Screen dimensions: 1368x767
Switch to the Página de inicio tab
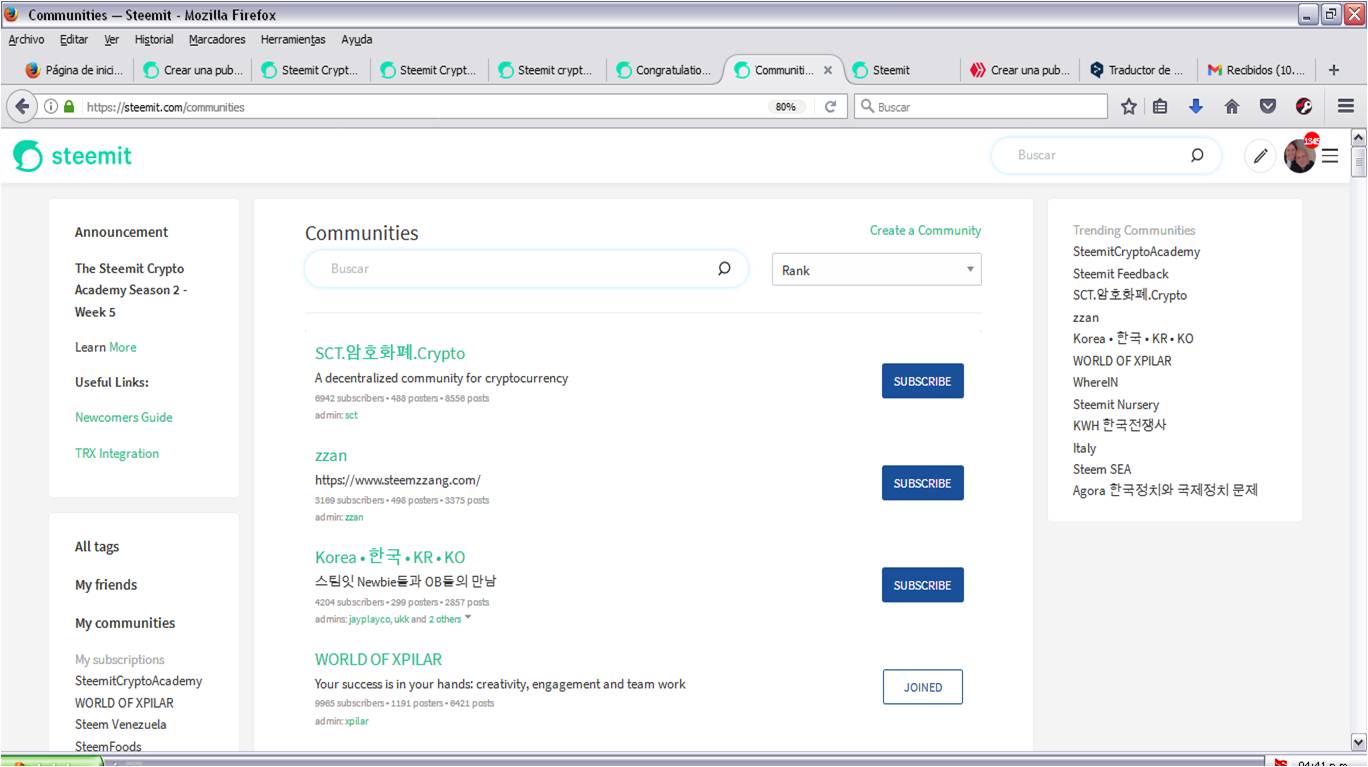tap(75, 70)
